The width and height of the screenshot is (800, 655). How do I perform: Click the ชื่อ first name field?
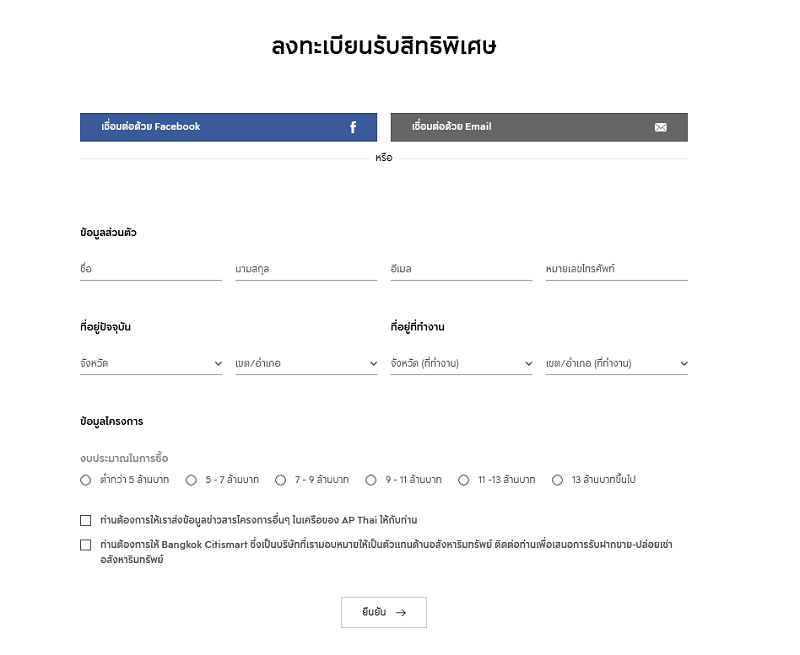(151, 269)
